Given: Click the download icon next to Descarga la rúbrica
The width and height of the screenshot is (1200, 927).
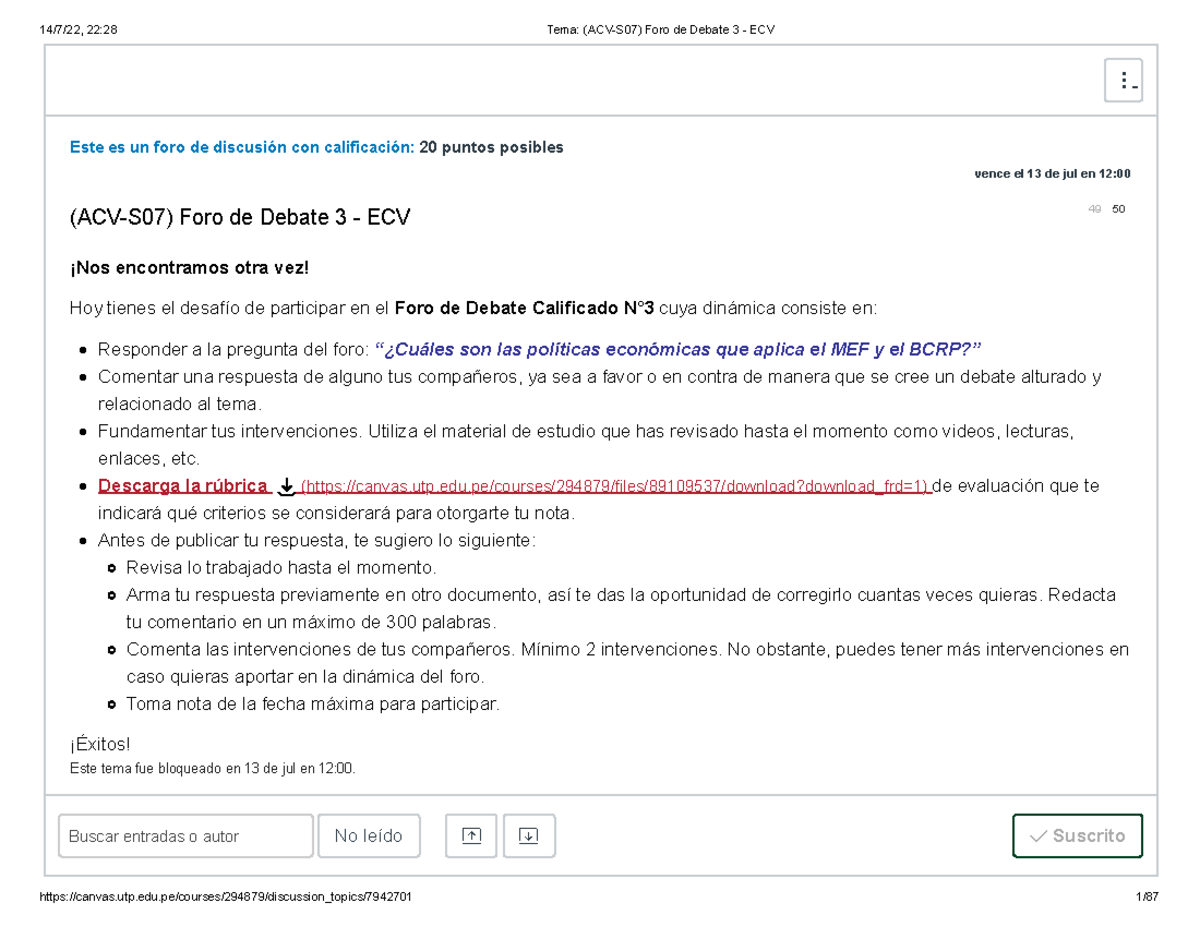Looking at the screenshot, I should [x=287, y=486].
